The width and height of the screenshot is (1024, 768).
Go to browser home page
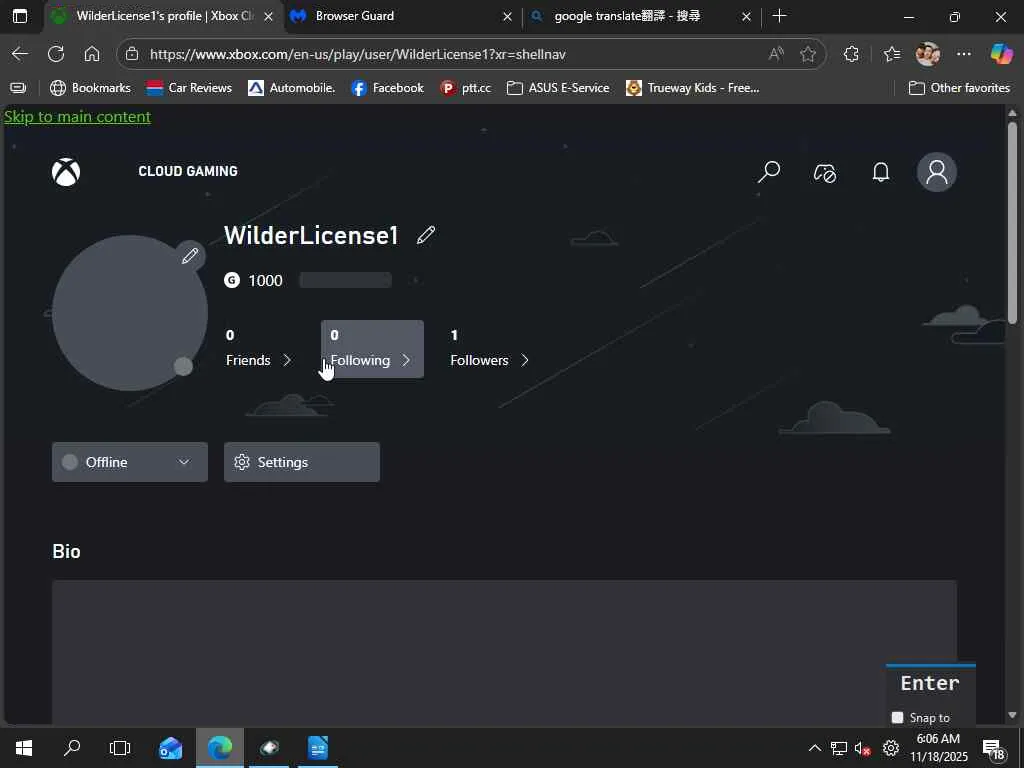coord(92,54)
